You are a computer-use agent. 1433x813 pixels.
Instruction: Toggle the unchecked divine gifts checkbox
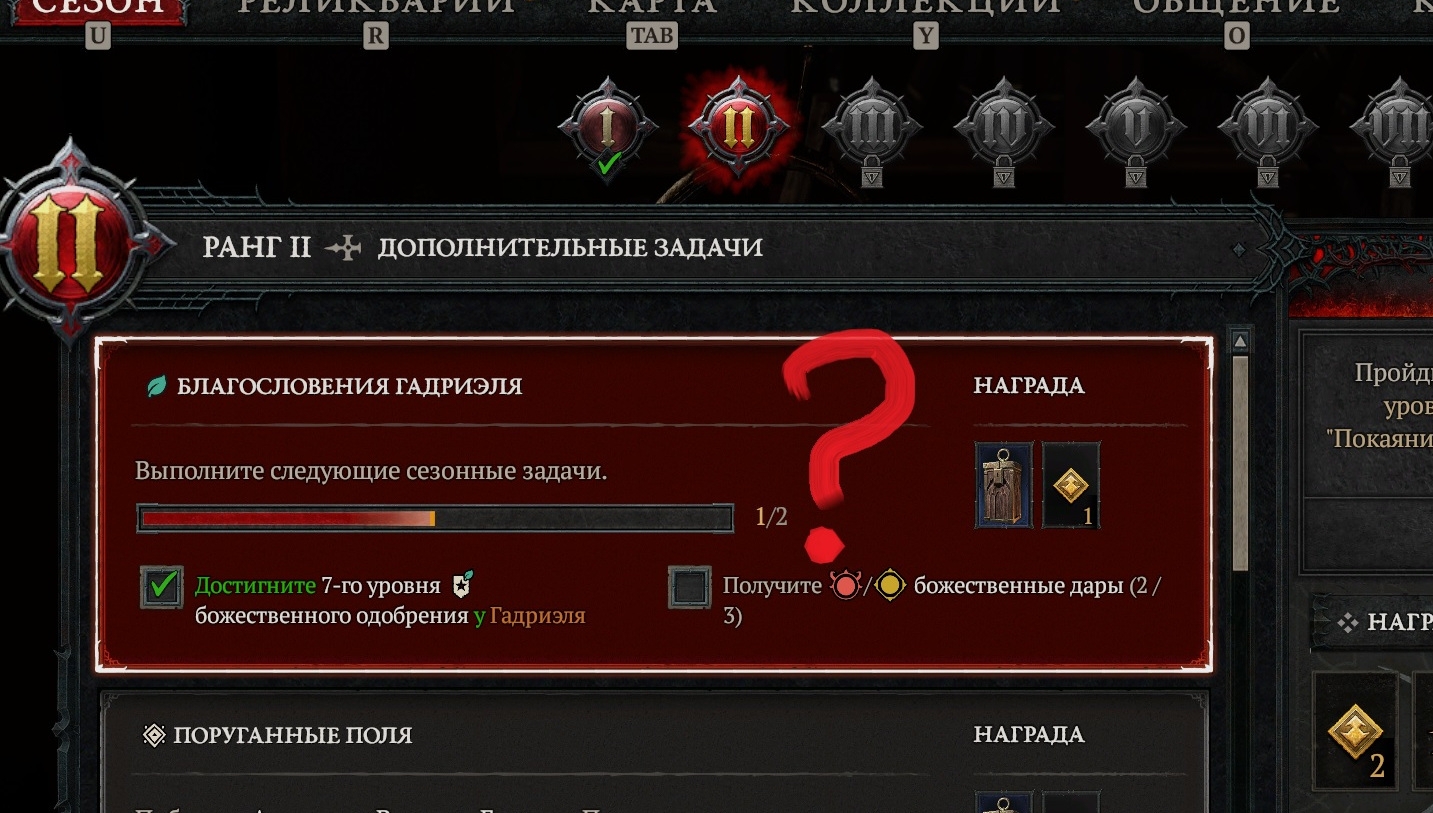tap(690, 587)
